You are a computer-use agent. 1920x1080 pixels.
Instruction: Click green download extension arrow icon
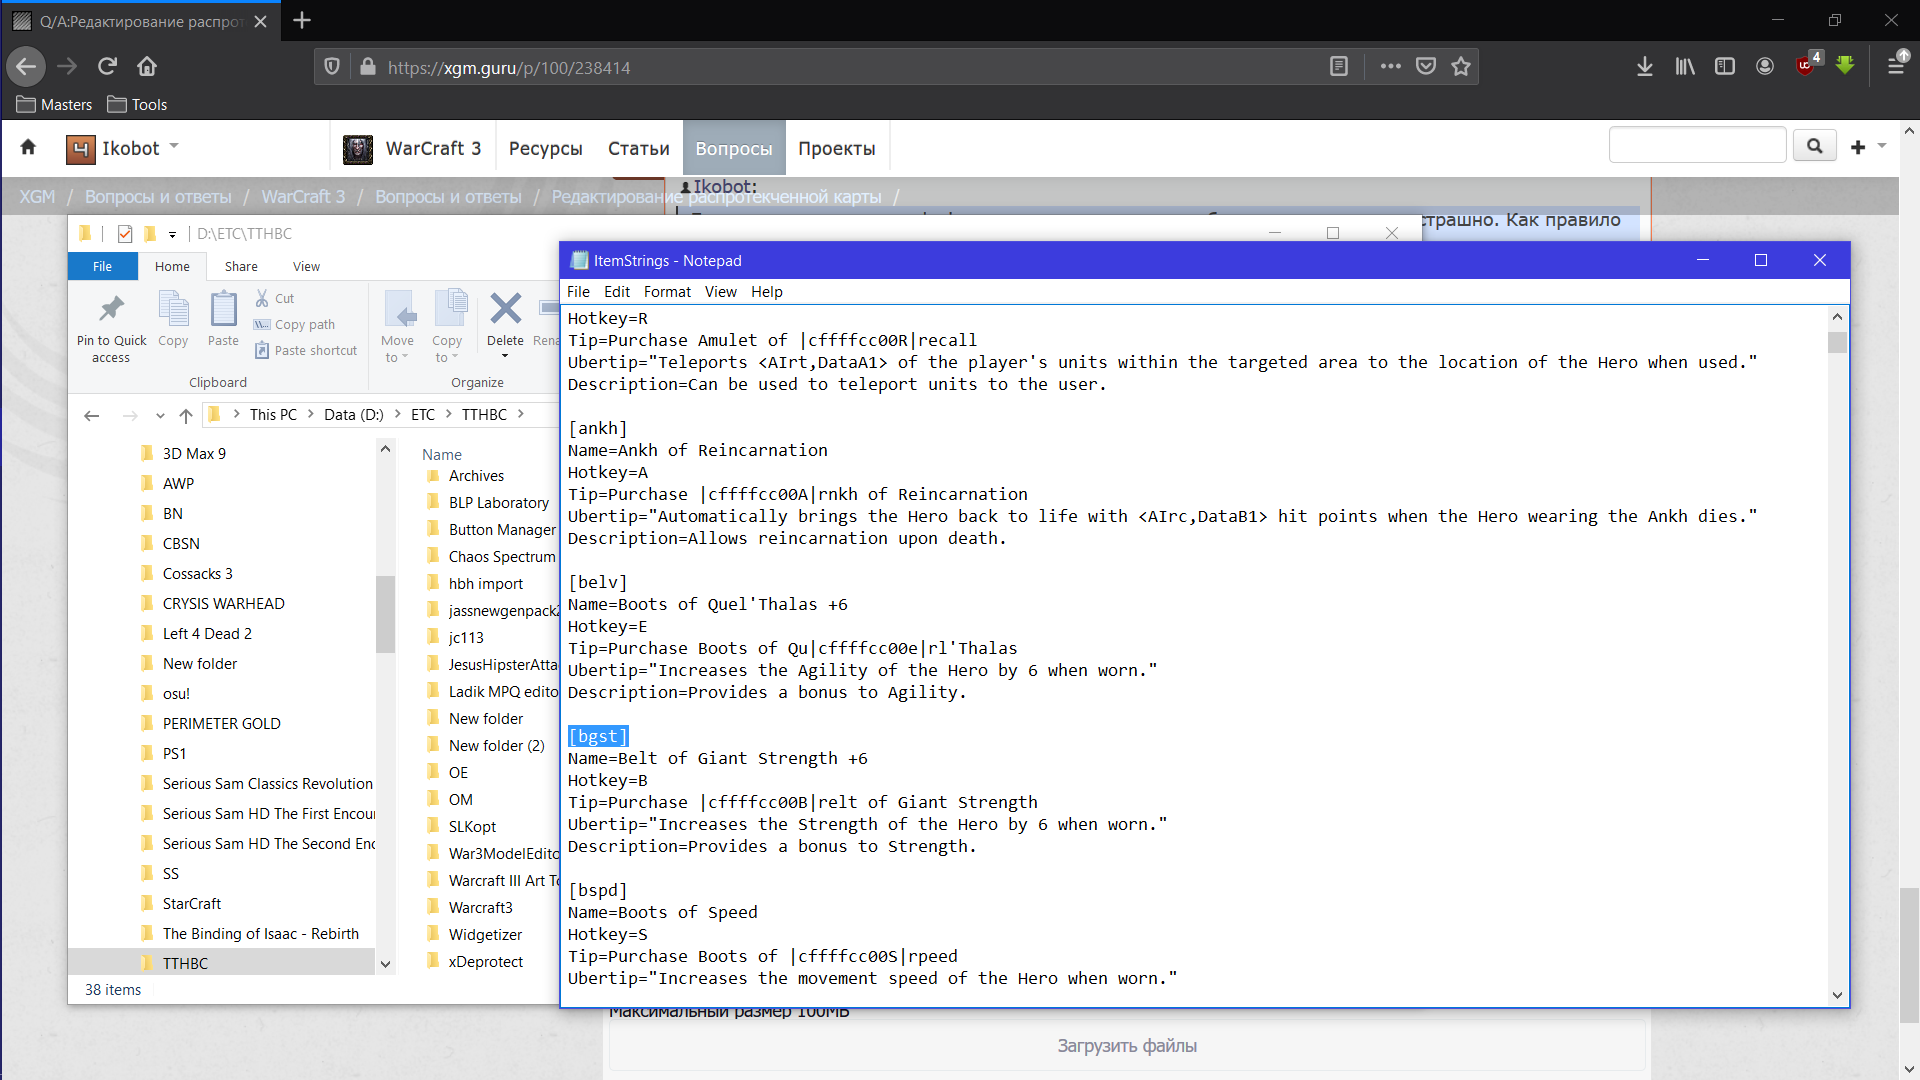coord(1845,66)
